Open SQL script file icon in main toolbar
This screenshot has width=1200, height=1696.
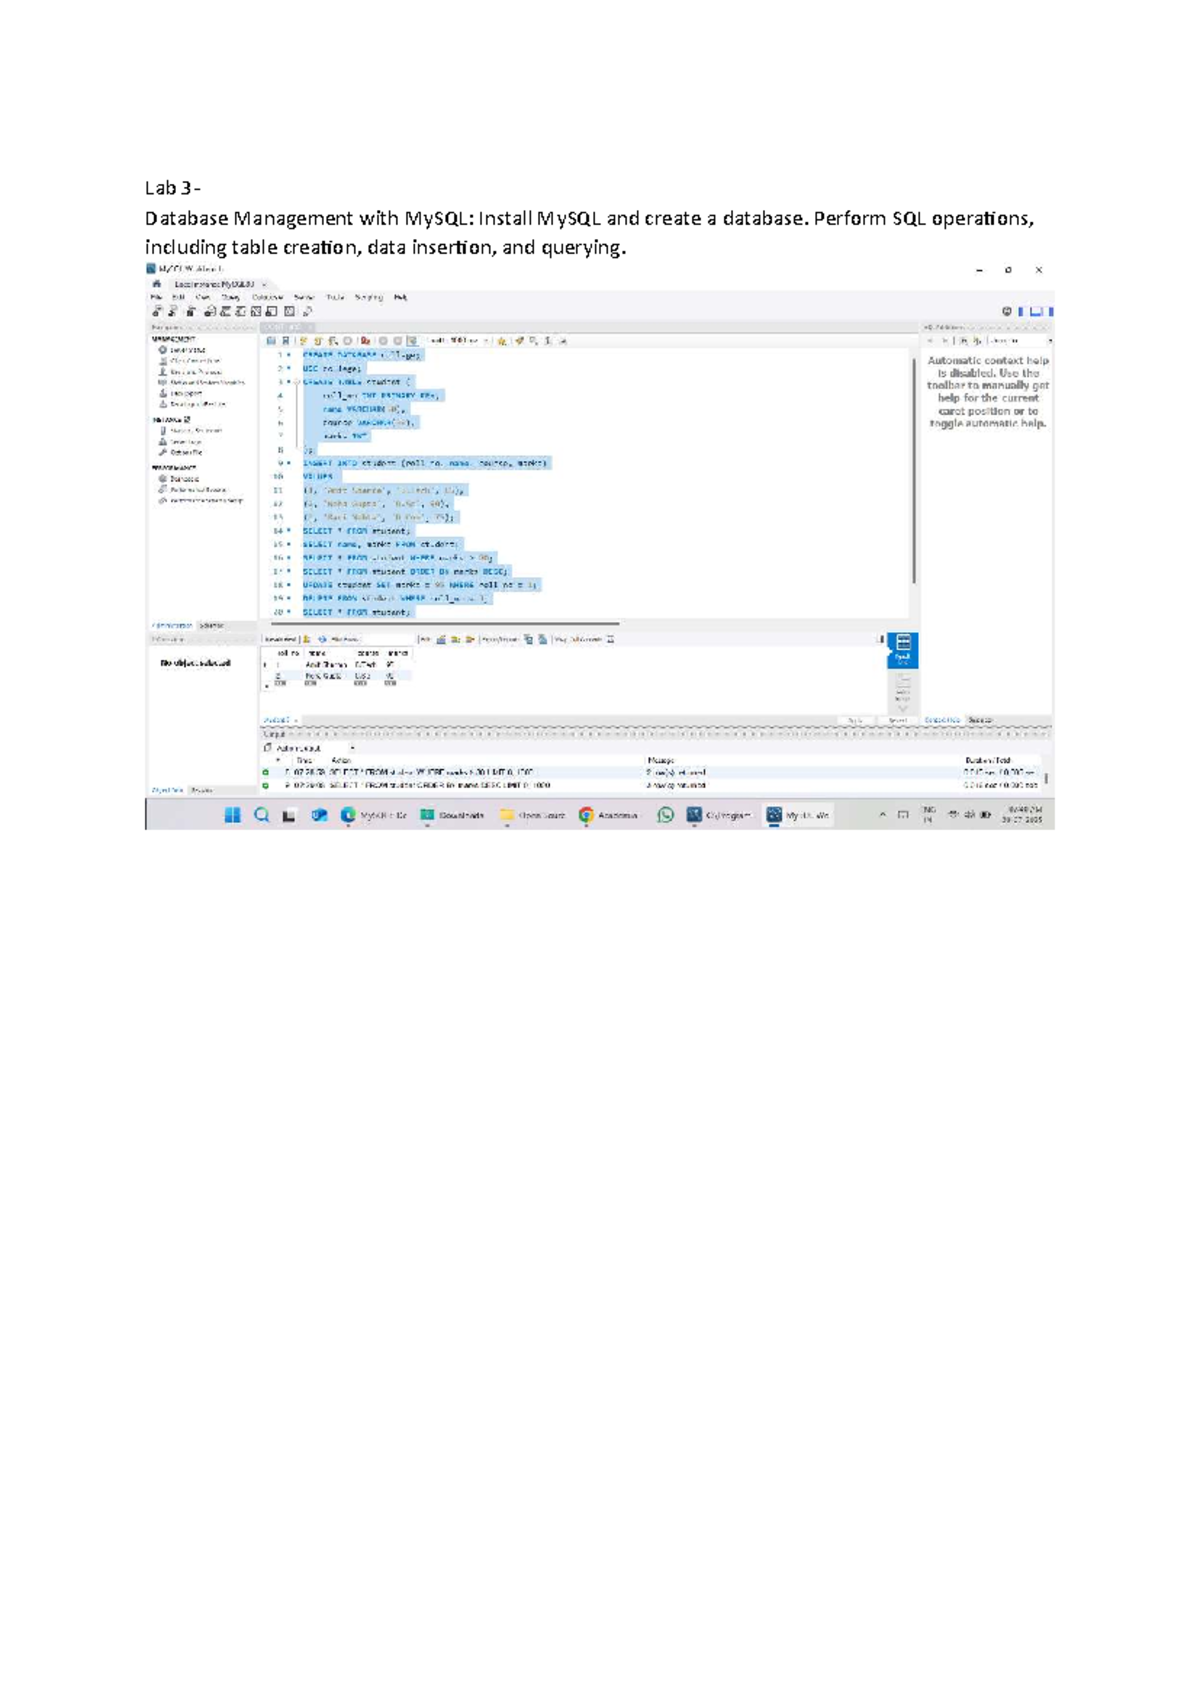coord(172,311)
